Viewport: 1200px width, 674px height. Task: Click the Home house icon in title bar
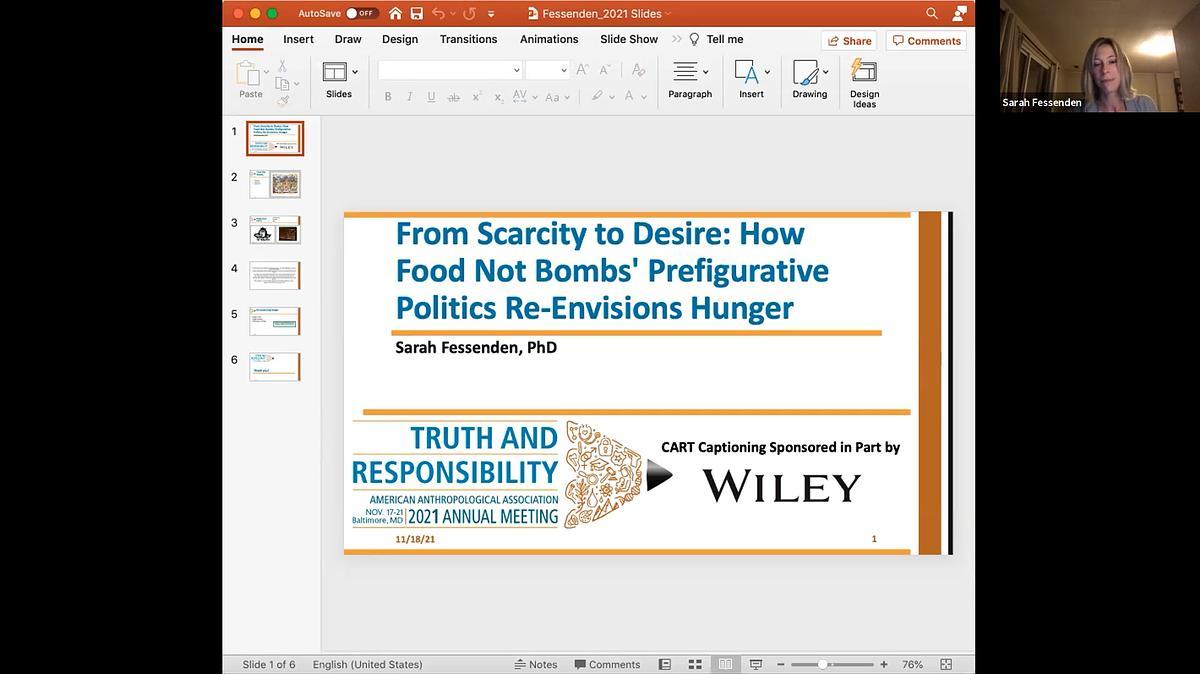pyautogui.click(x=396, y=14)
